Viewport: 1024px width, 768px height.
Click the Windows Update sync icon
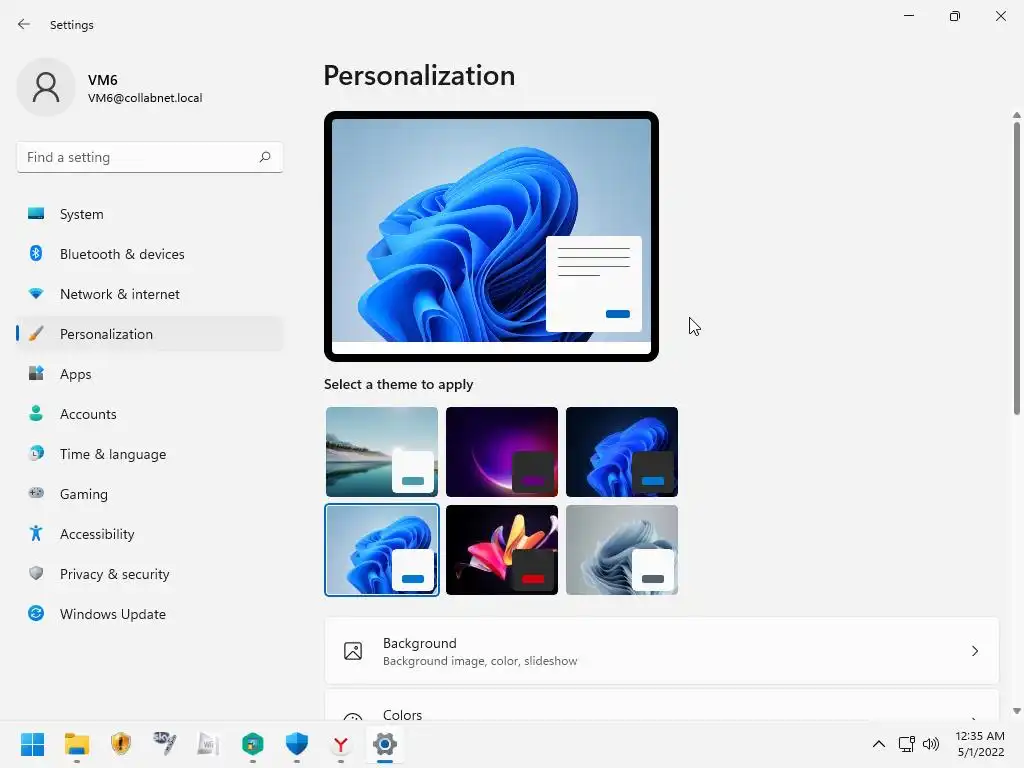[x=36, y=613]
